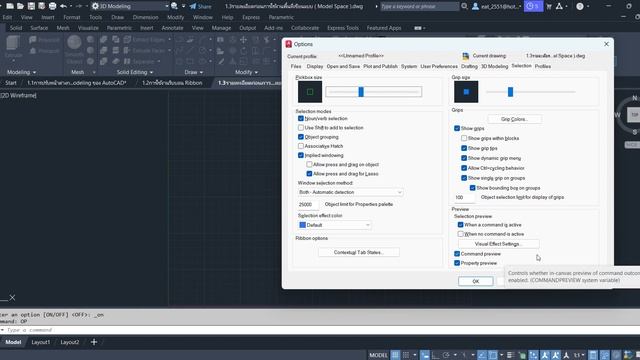The image size is (640, 360).
Task: Click the Visual Effect Settings button
Action: (x=498, y=244)
